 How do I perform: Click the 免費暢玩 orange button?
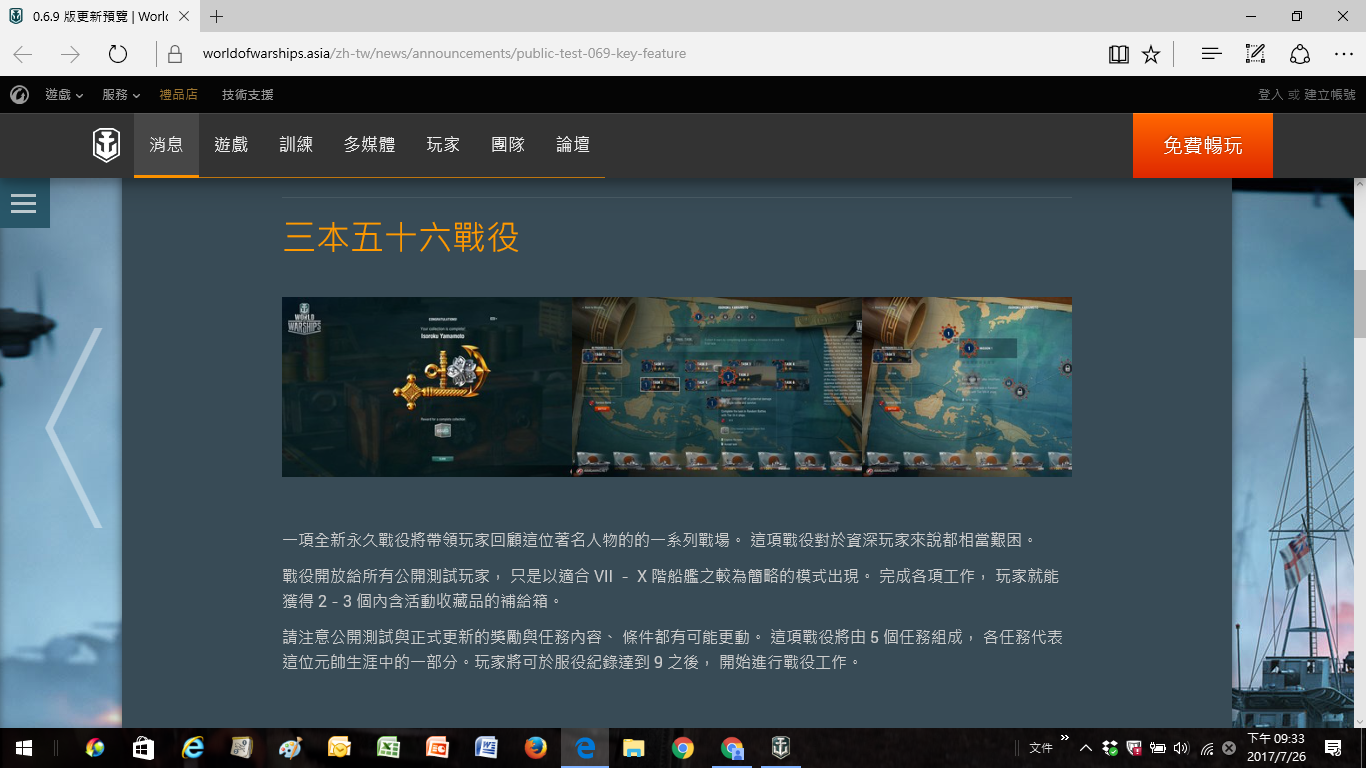(x=1202, y=145)
